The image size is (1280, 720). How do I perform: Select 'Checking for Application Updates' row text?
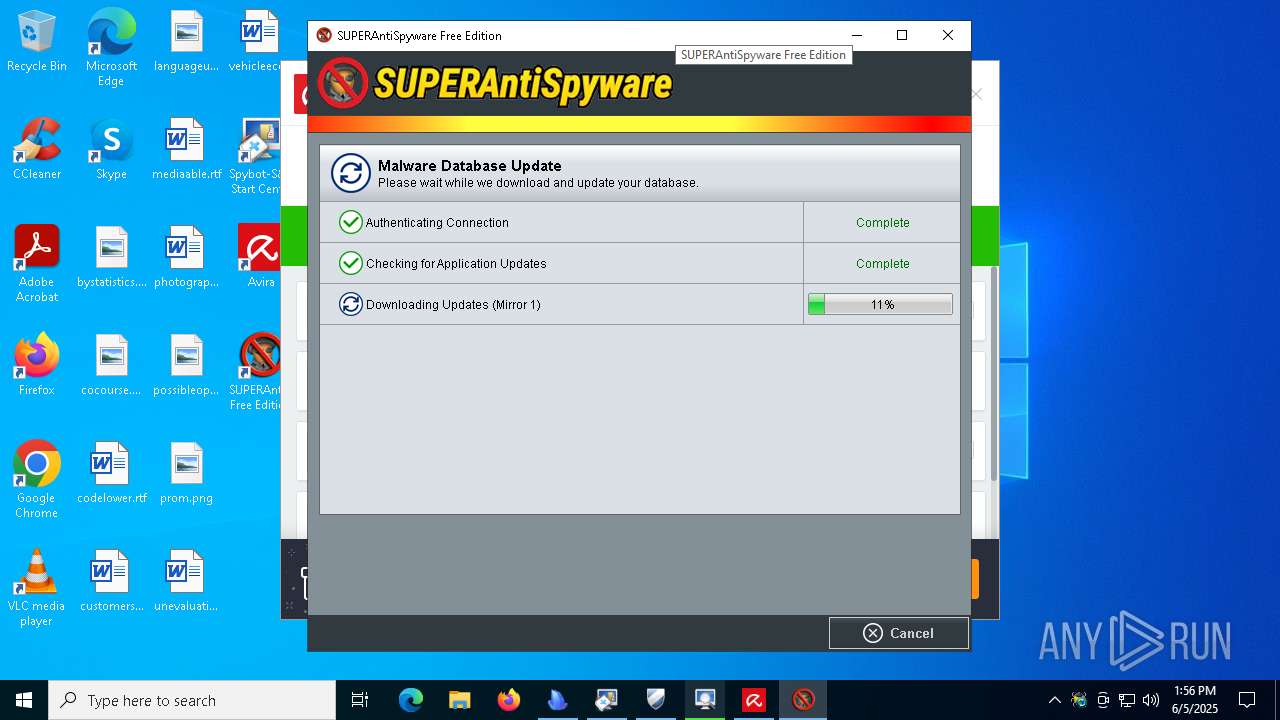click(456, 263)
